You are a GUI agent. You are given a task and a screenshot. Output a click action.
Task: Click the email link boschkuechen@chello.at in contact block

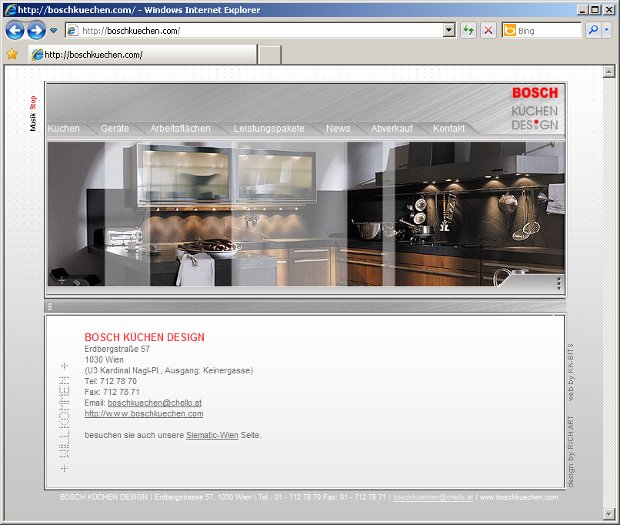155,403
